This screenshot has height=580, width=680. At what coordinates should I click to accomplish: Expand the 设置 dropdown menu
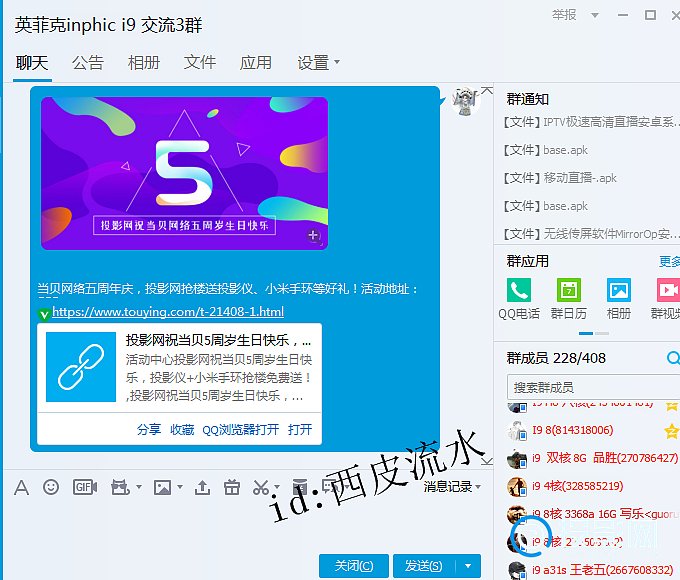click(x=319, y=62)
